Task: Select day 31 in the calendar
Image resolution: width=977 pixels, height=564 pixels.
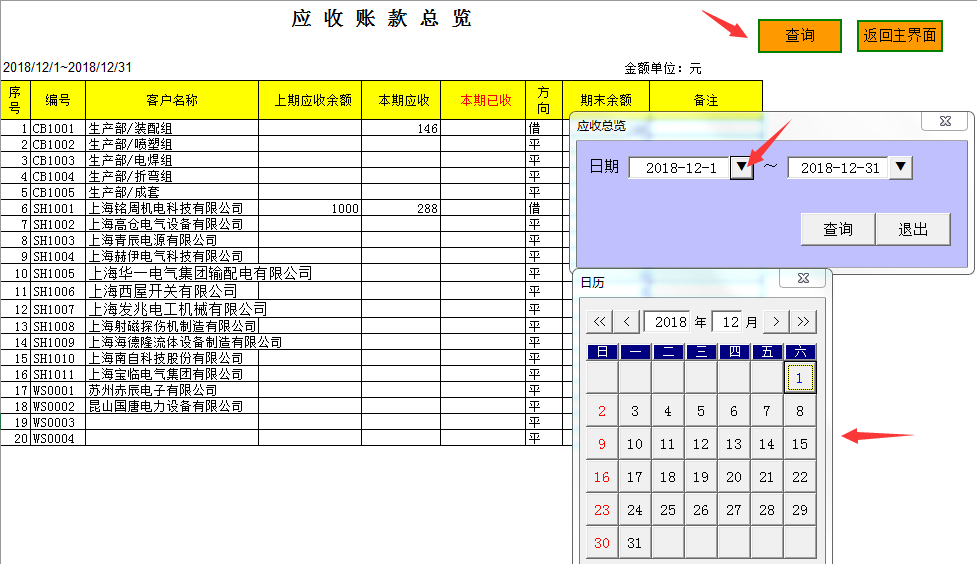Action: pos(635,543)
